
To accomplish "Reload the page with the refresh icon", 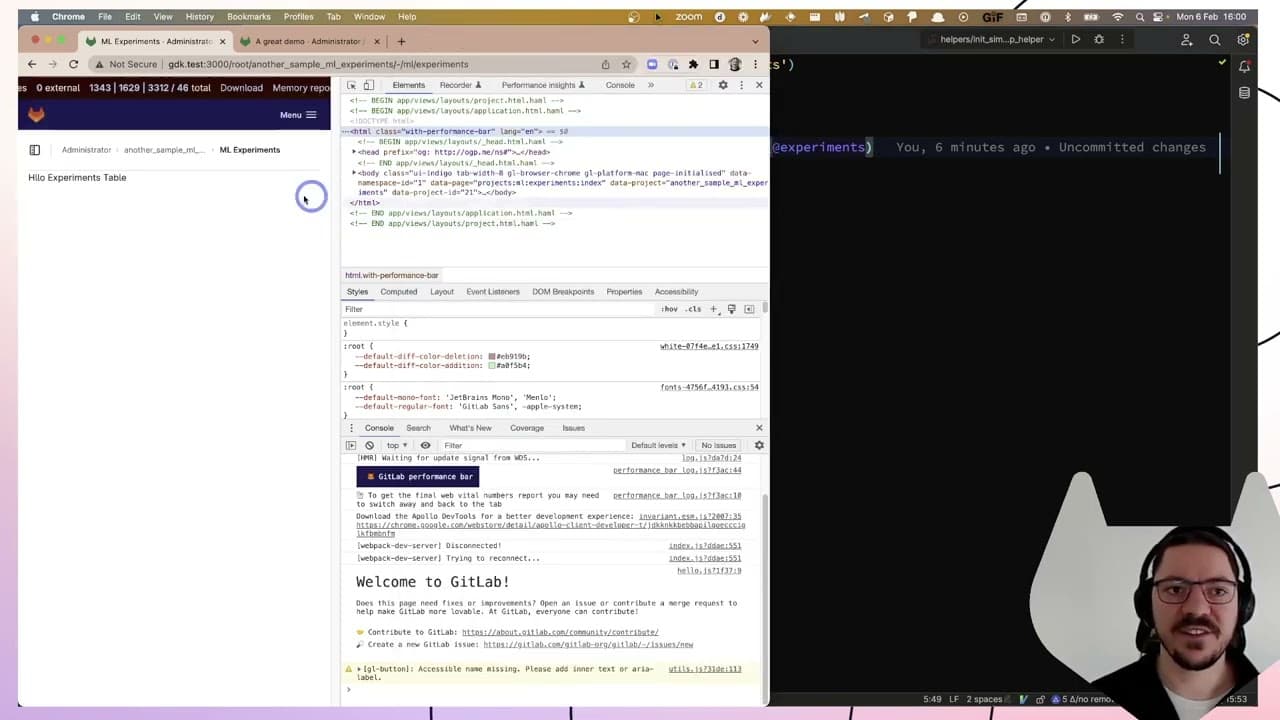I will tap(73, 64).
